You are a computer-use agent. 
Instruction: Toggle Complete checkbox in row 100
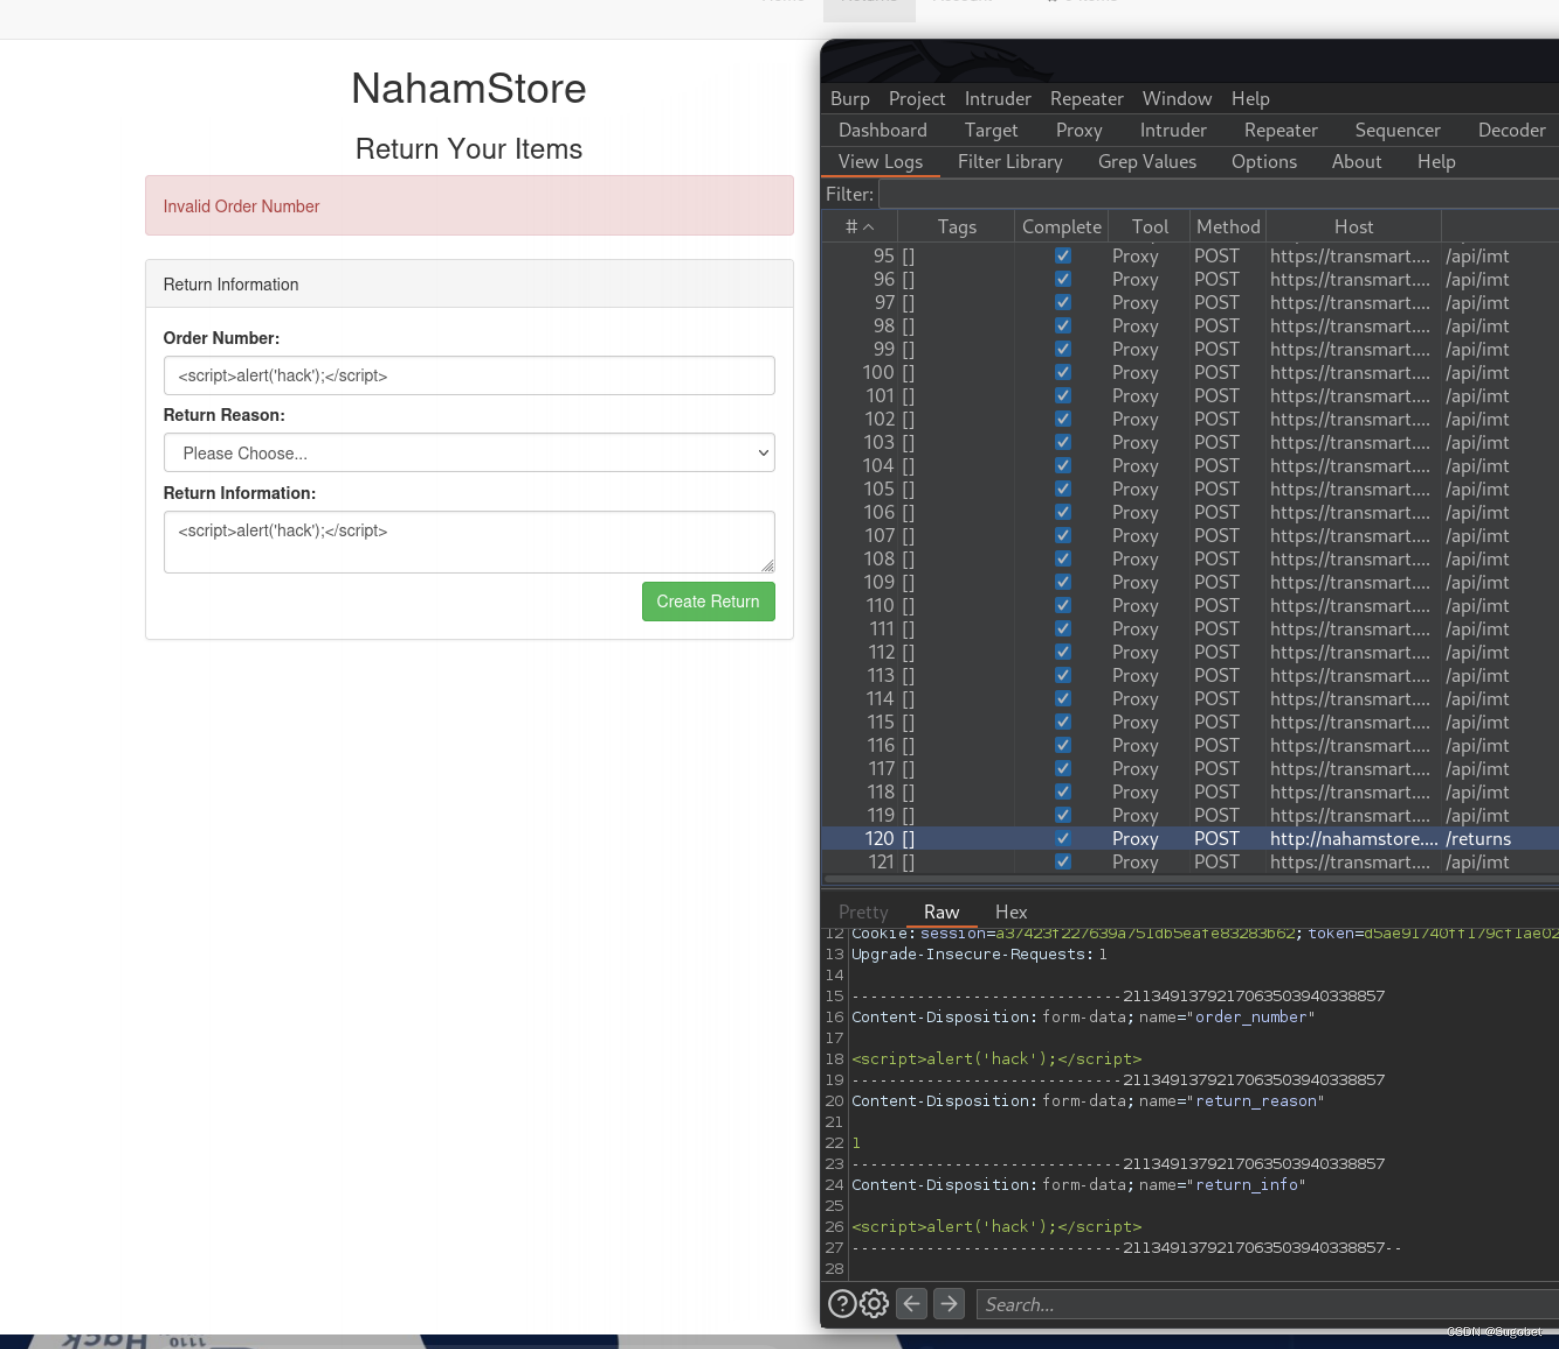click(x=1063, y=372)
